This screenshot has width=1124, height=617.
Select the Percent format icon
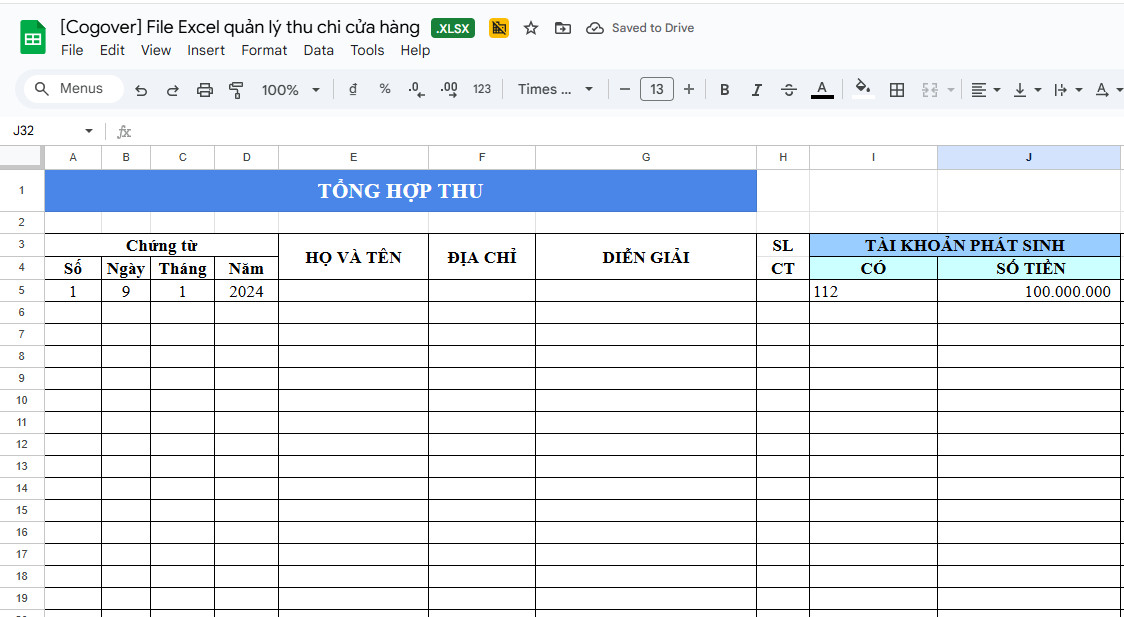384,89
